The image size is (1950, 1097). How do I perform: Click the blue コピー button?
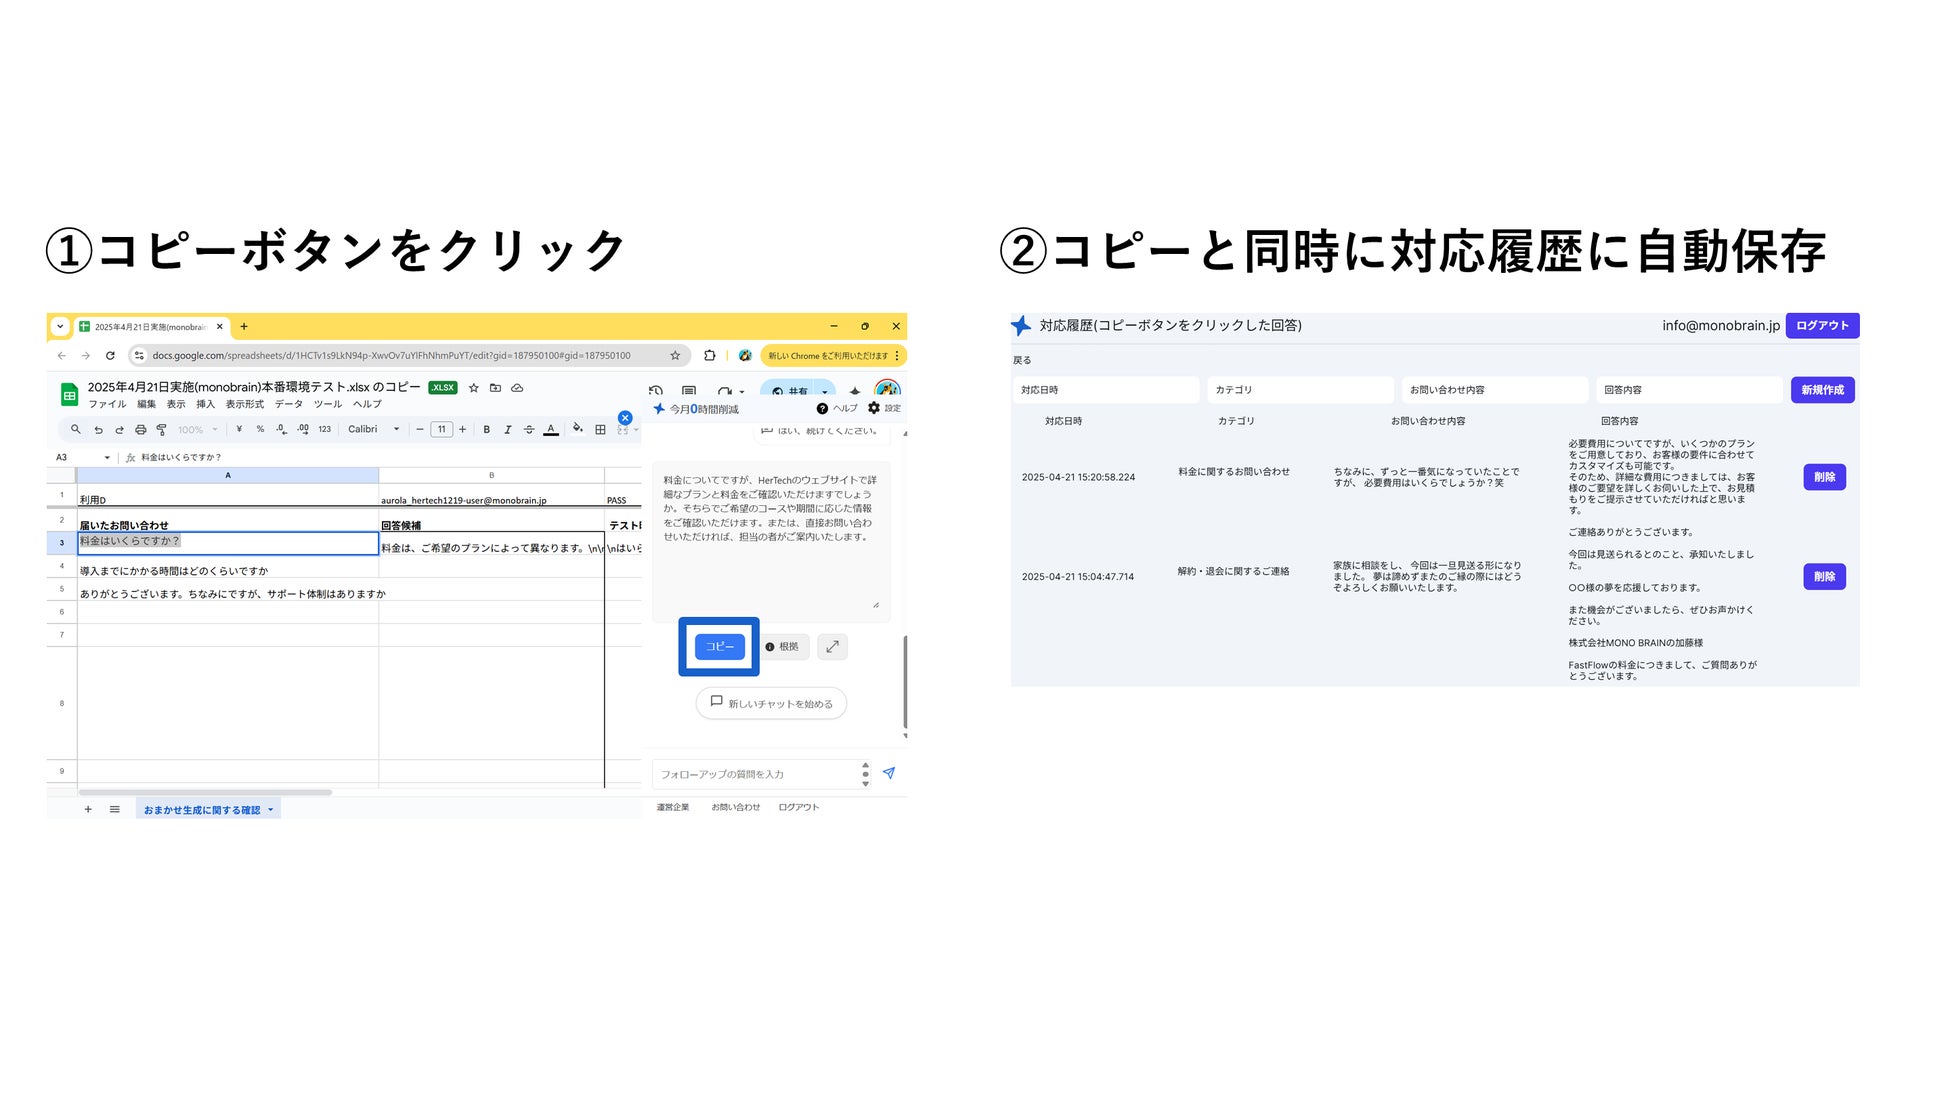point(719,647)
